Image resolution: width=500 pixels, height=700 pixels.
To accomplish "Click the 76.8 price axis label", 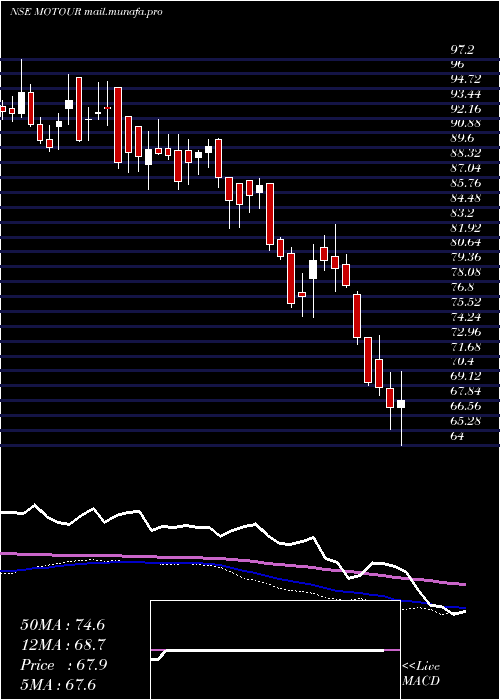I will click(462, 287).
